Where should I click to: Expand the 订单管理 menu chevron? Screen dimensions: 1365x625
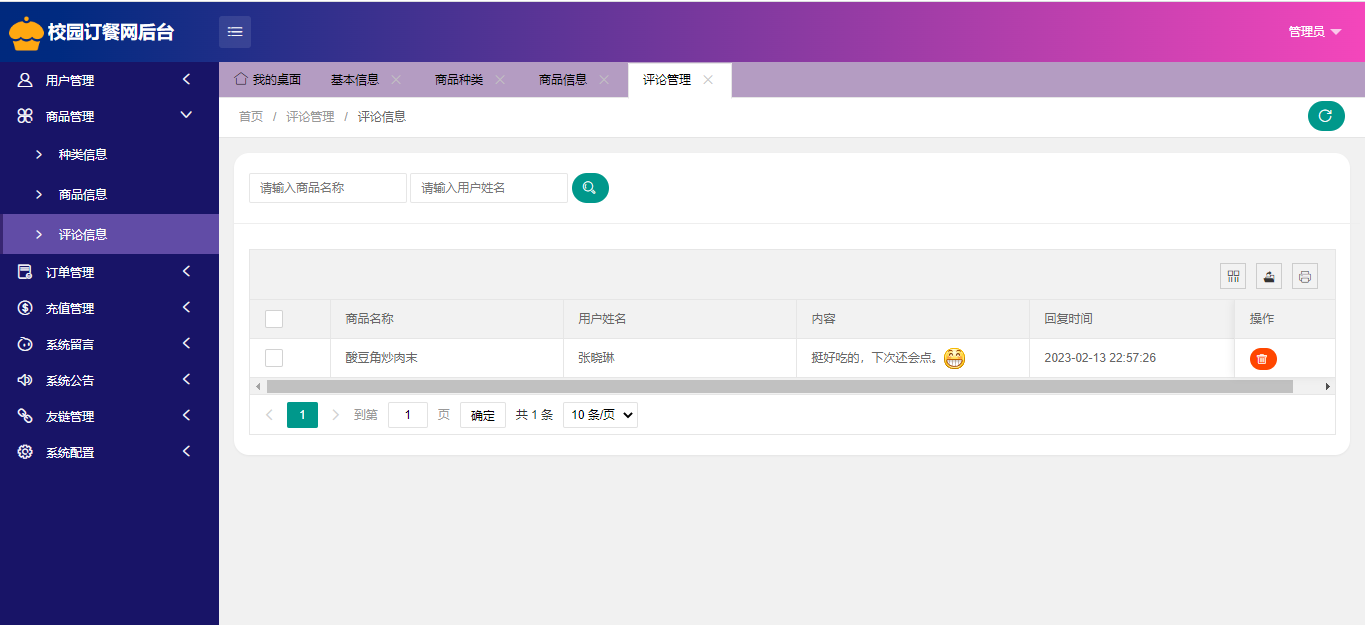point(186,271)
